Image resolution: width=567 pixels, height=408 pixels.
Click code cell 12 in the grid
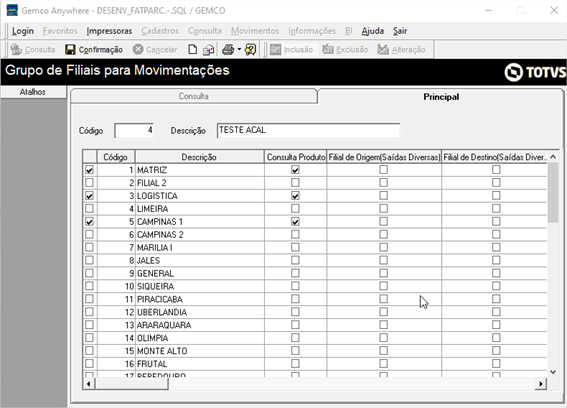pyautogui.click(x=116, y=312)
